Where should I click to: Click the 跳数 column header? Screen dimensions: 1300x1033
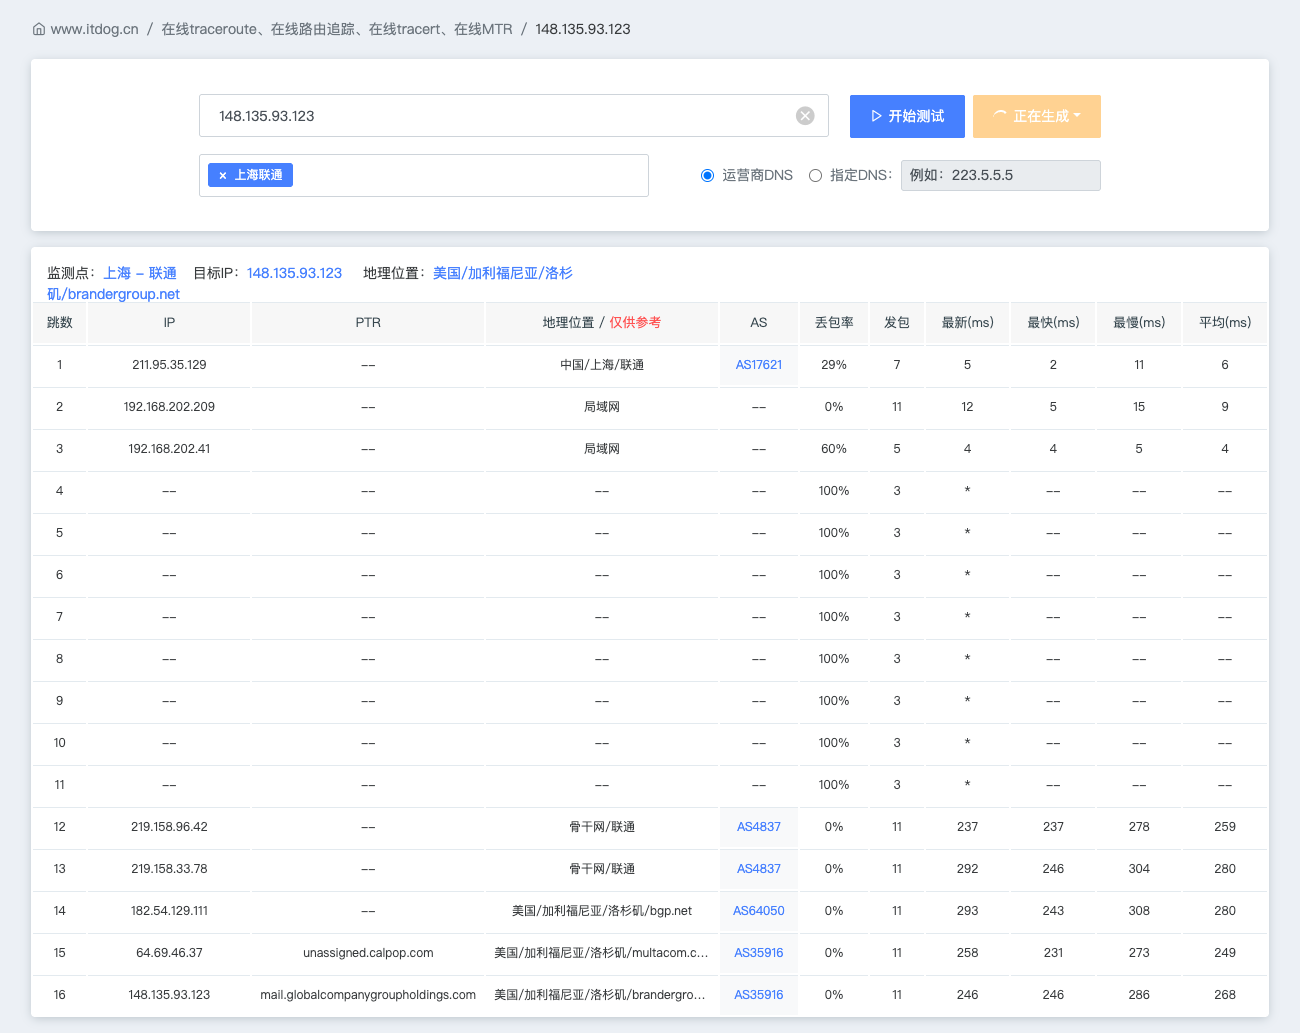[x=60, y=323]
